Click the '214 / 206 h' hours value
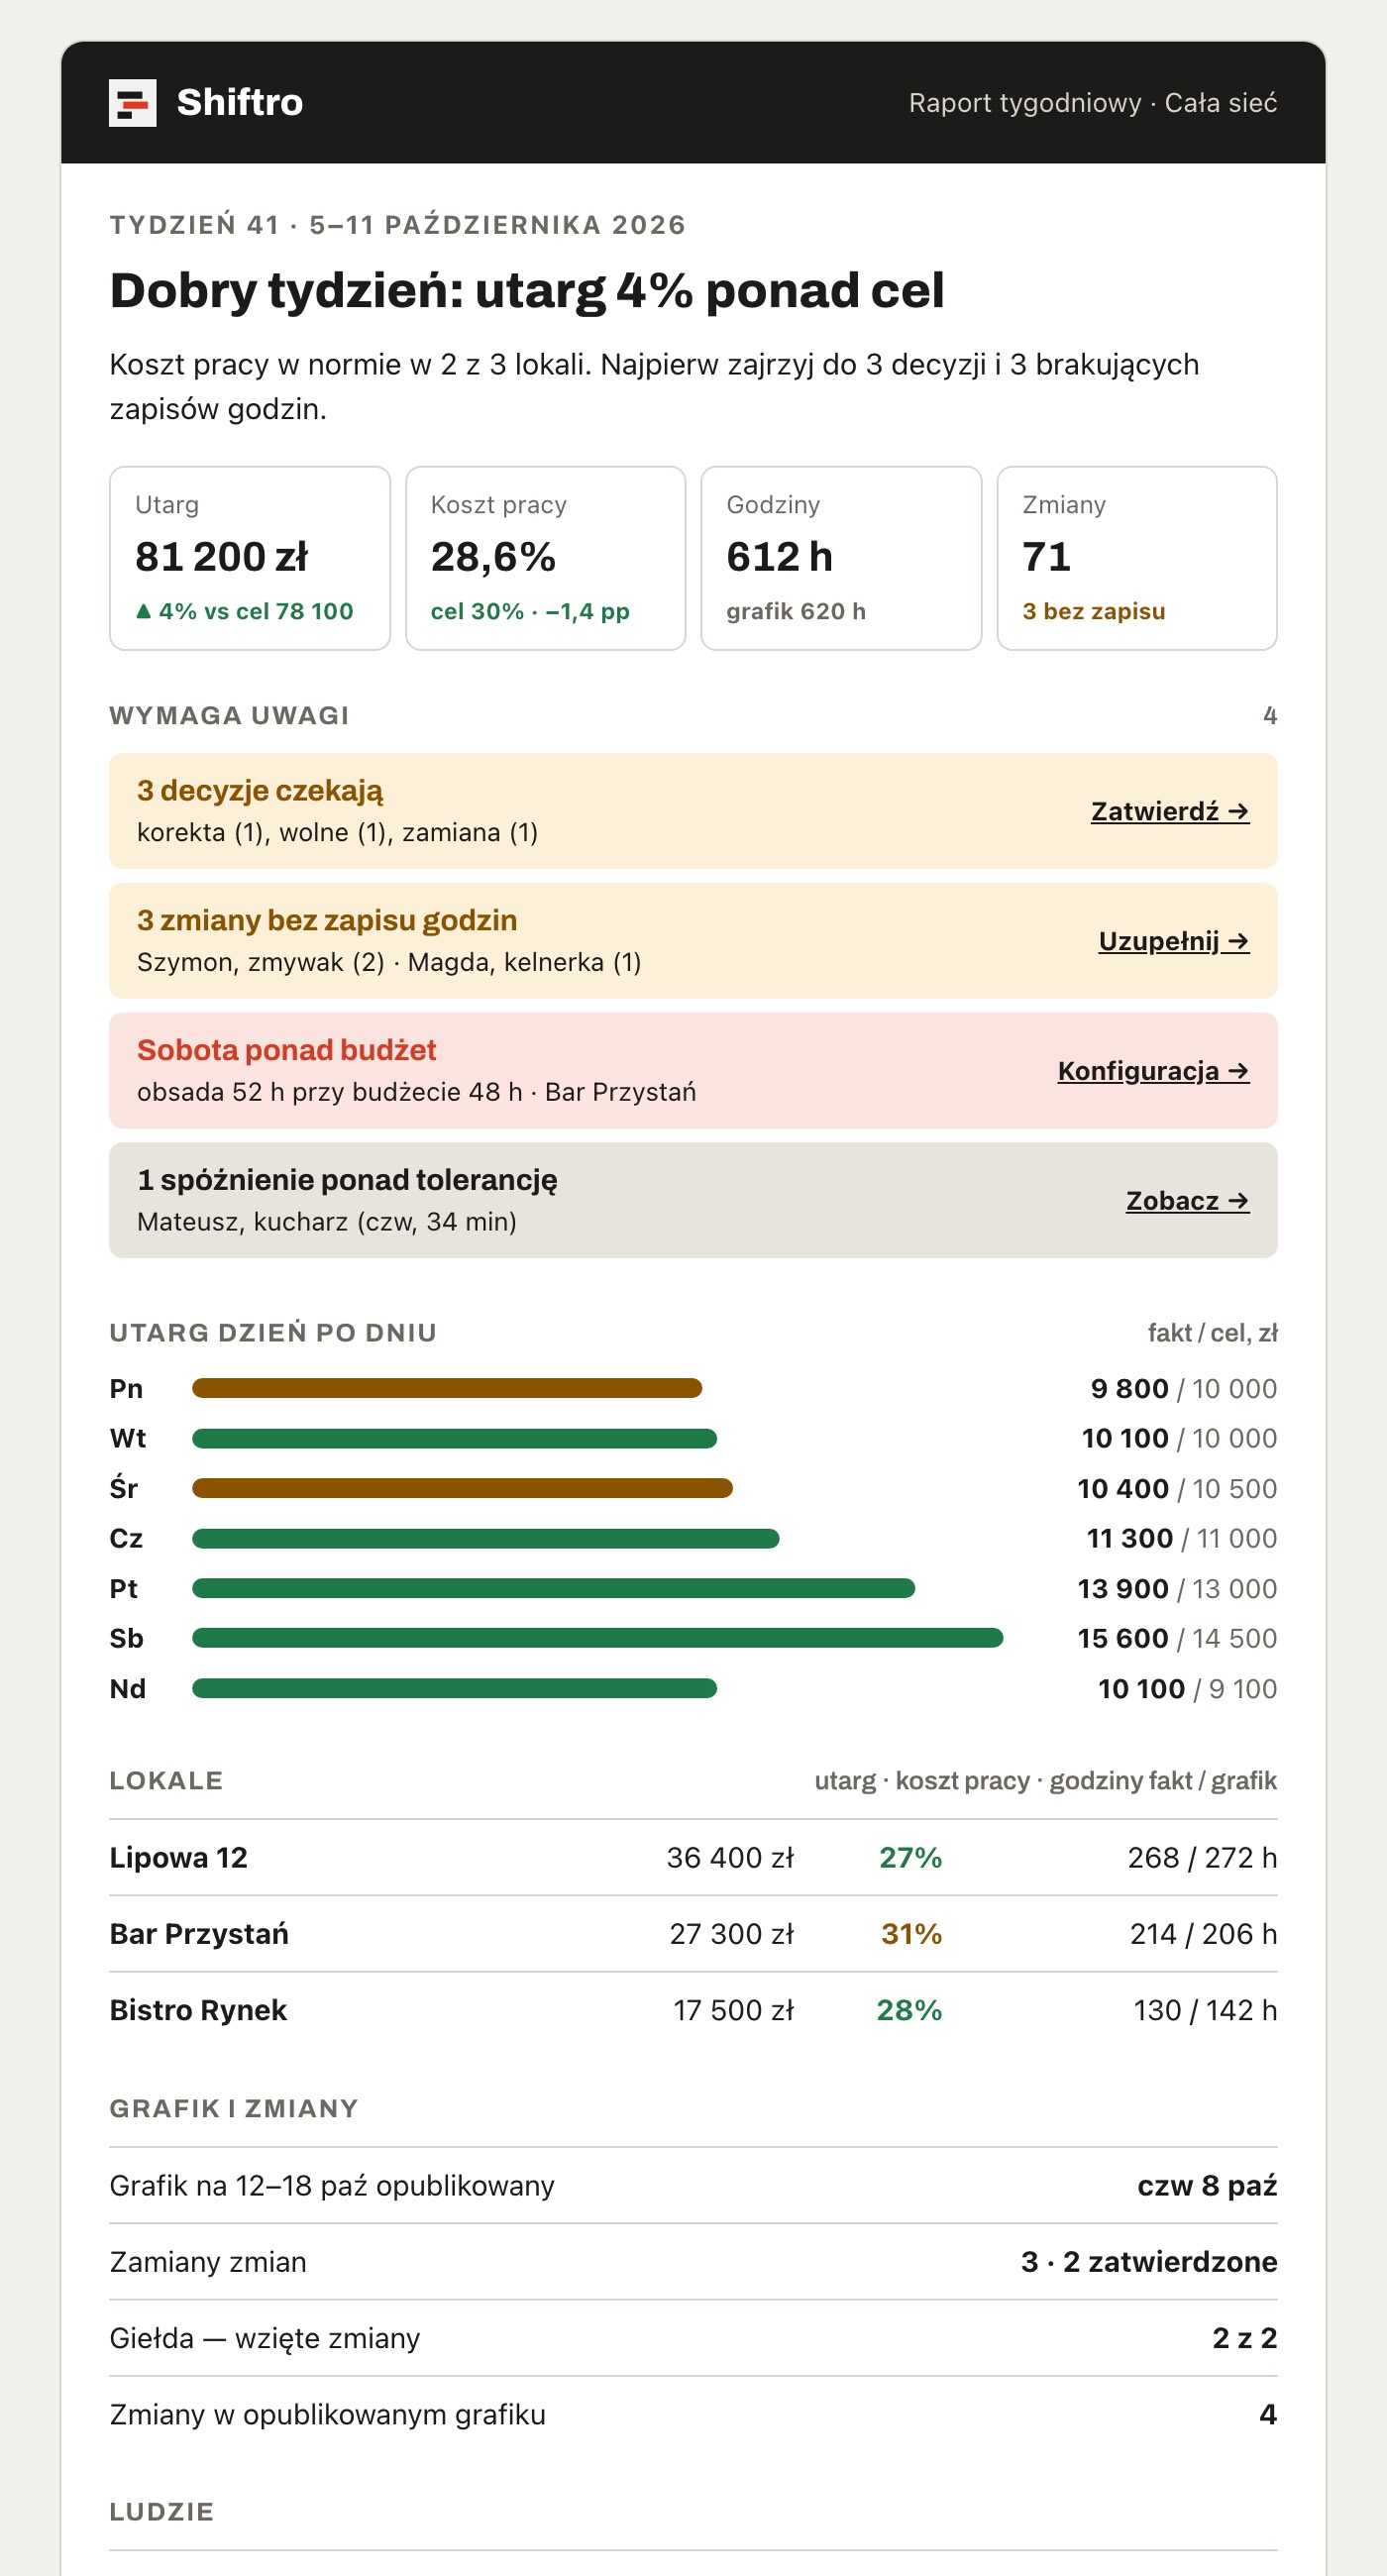Viewport: 1387px width, 2576px height. pyautogui.click(x=1203, y=1934)
